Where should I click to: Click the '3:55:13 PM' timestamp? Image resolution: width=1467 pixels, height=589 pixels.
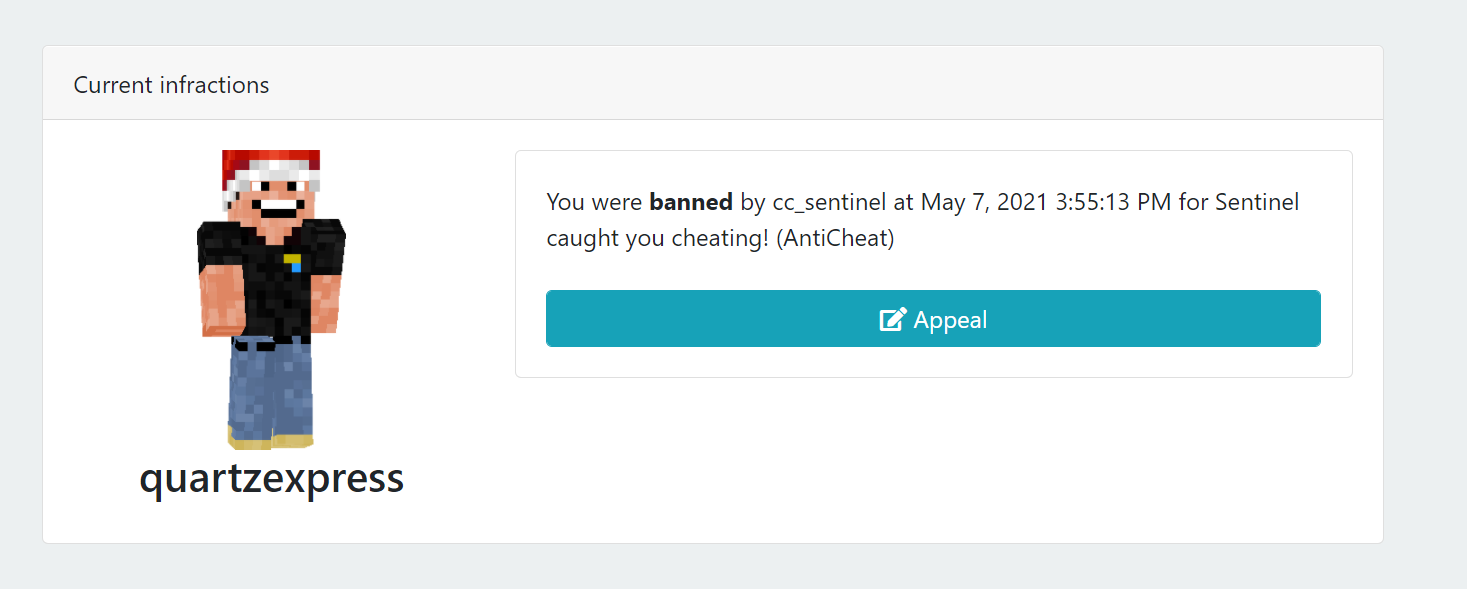point(1114,202)
